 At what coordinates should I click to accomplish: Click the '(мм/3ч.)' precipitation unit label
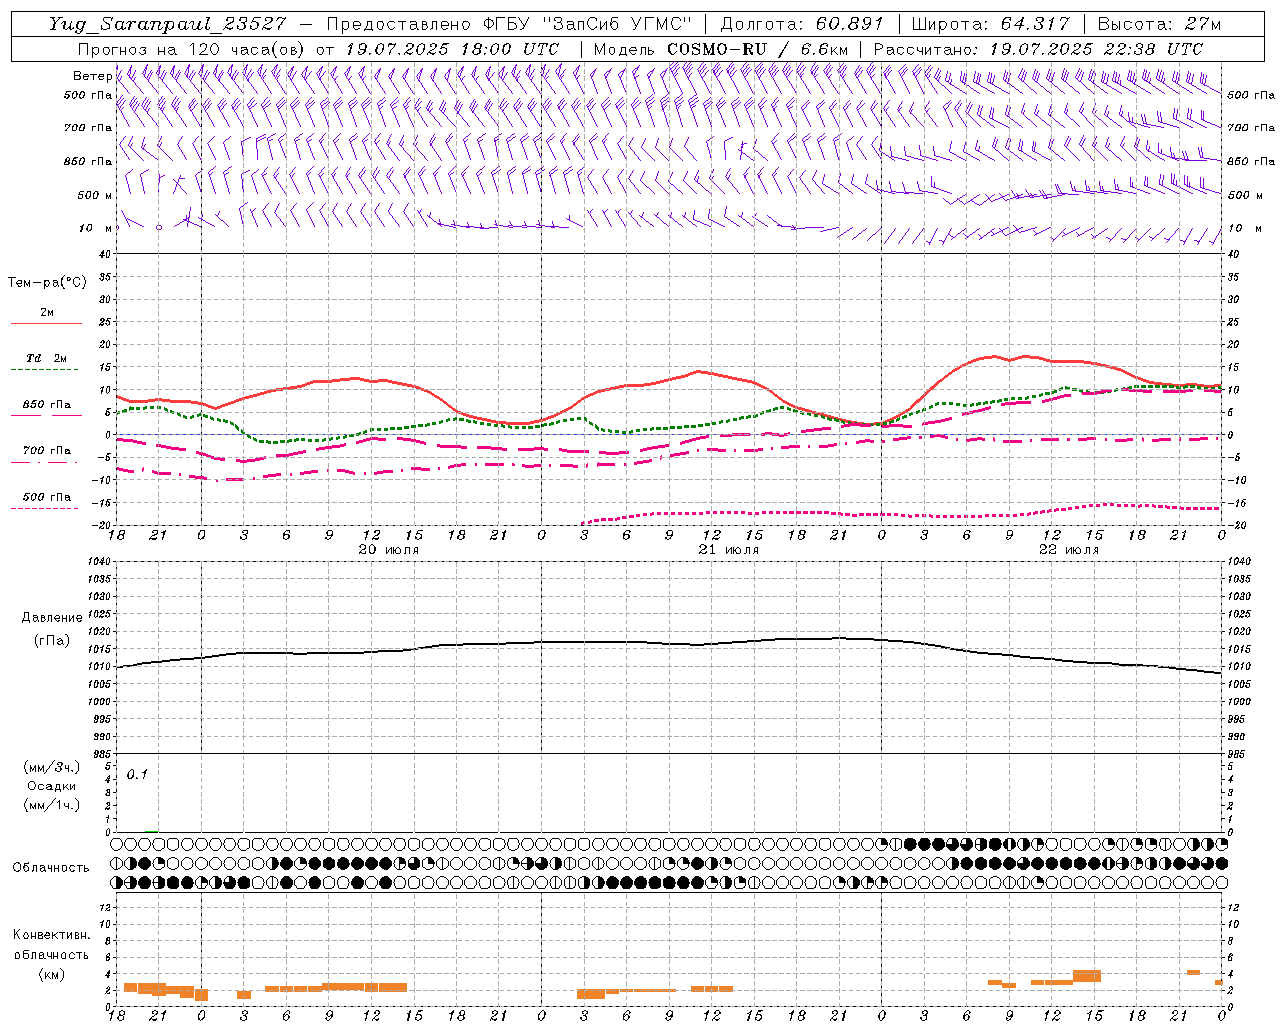(52, 767)
